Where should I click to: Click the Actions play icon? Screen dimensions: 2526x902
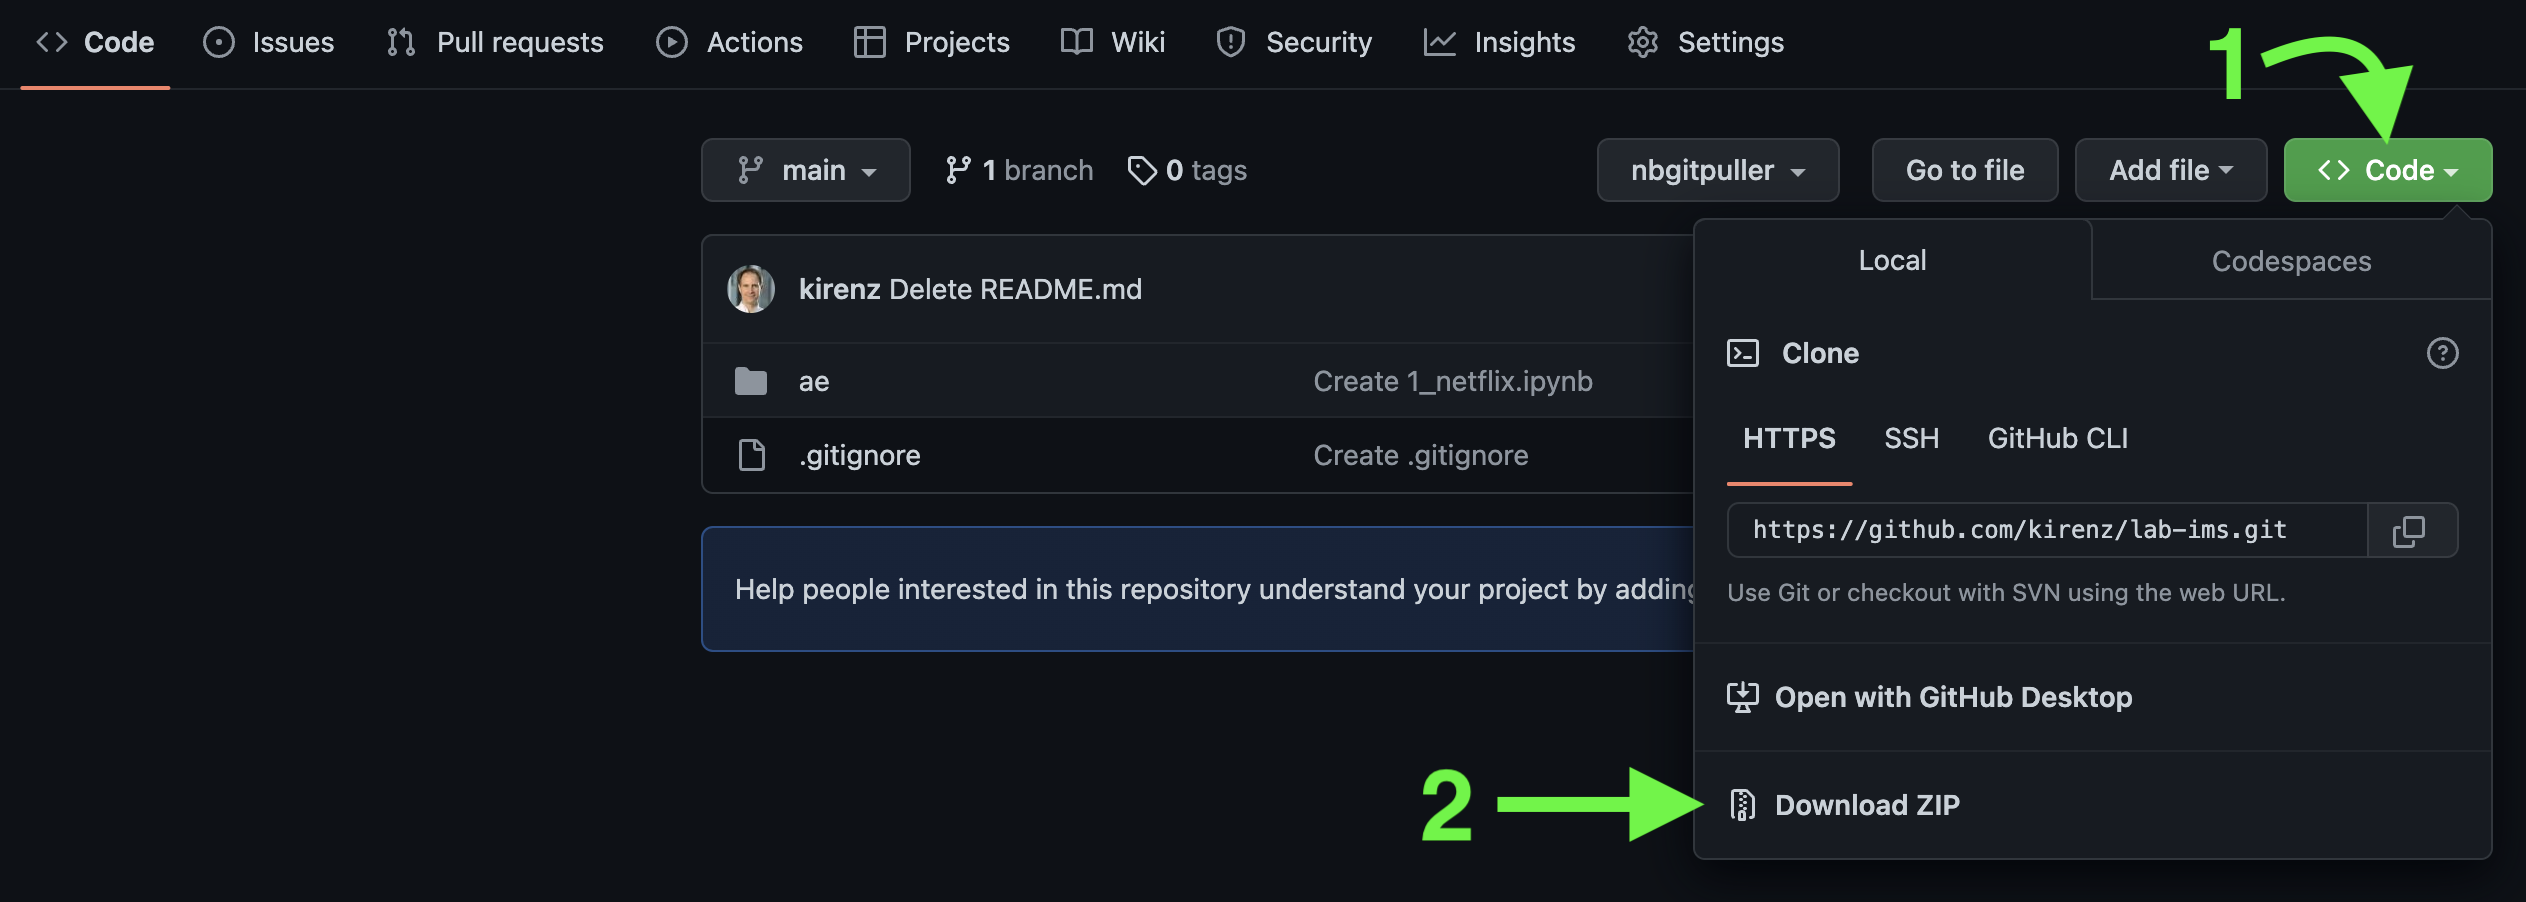[671, 42]
